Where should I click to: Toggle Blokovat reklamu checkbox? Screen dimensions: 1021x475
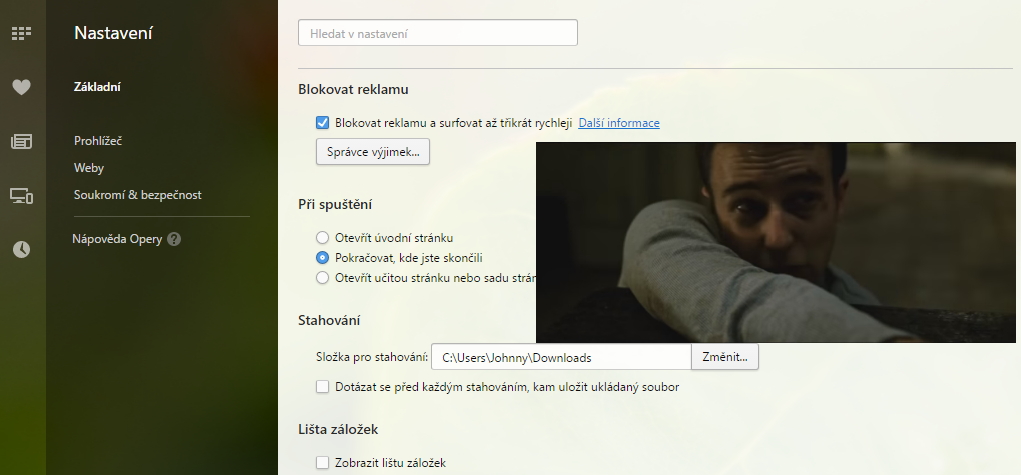[322, 122]
